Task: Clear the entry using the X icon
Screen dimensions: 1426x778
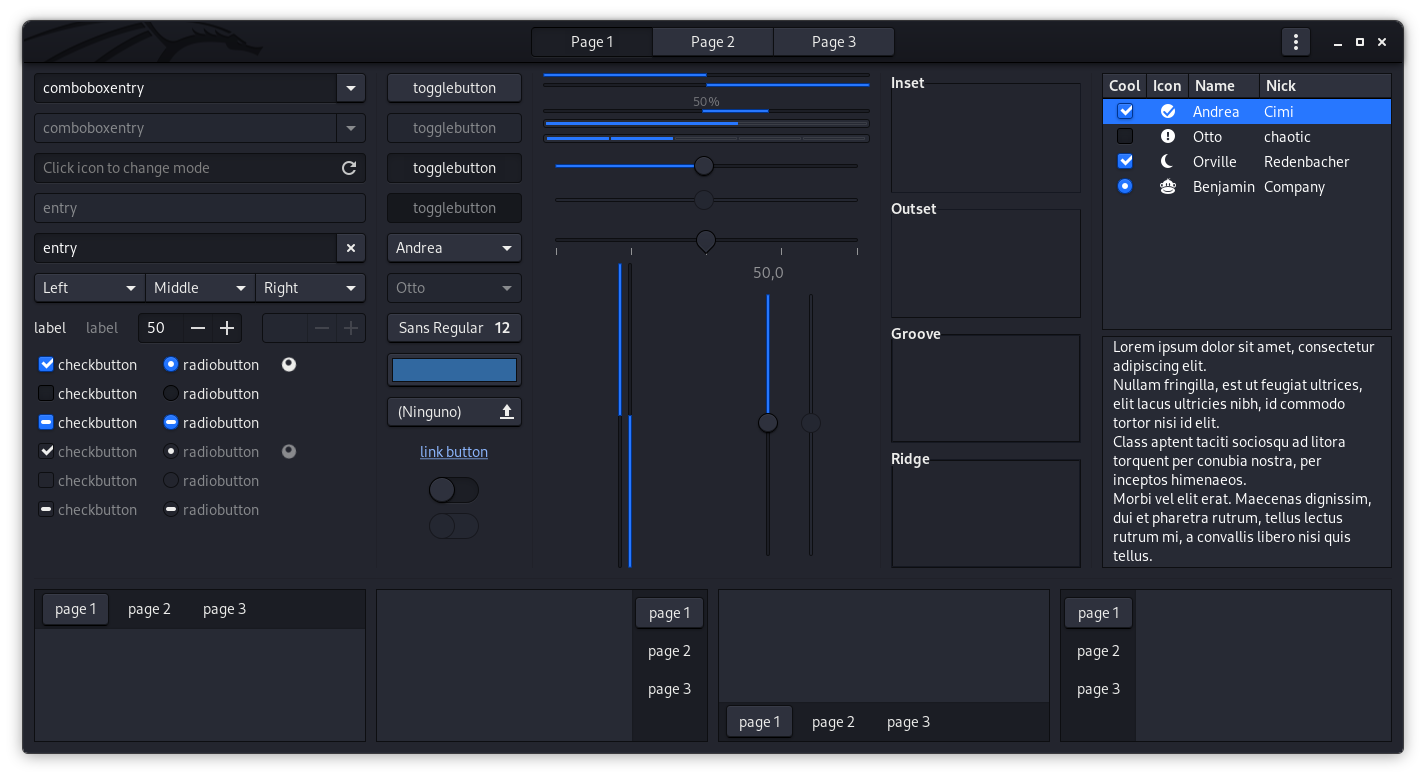Action: coord(350,248)
